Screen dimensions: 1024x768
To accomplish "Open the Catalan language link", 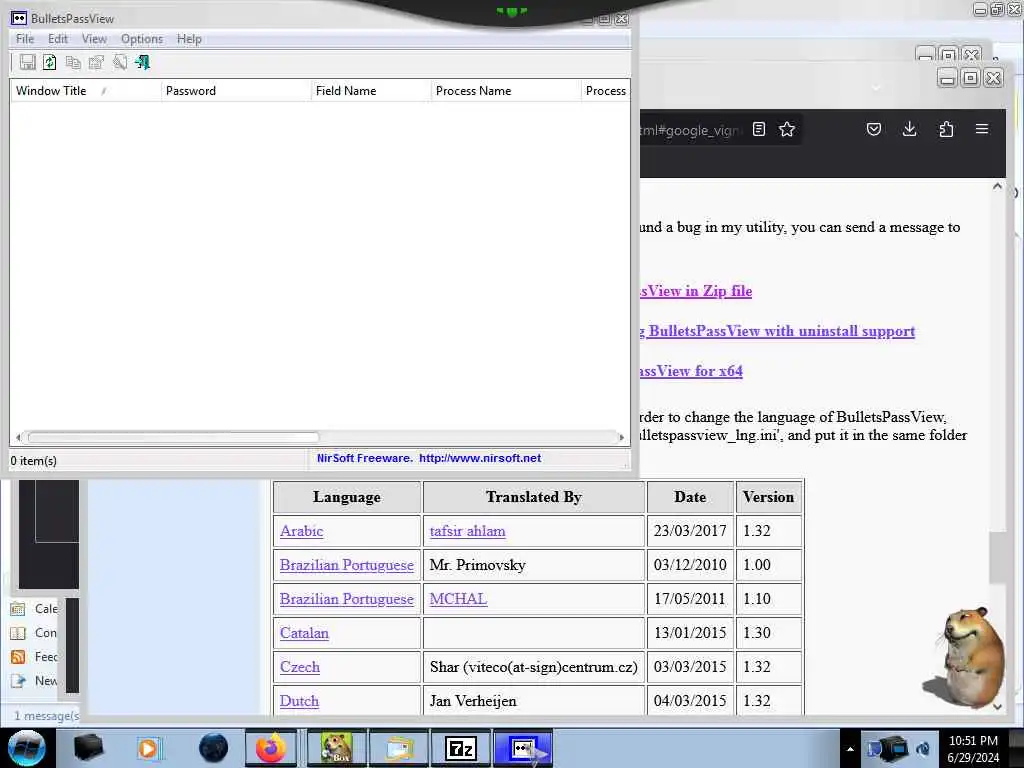I will [304, 633].
